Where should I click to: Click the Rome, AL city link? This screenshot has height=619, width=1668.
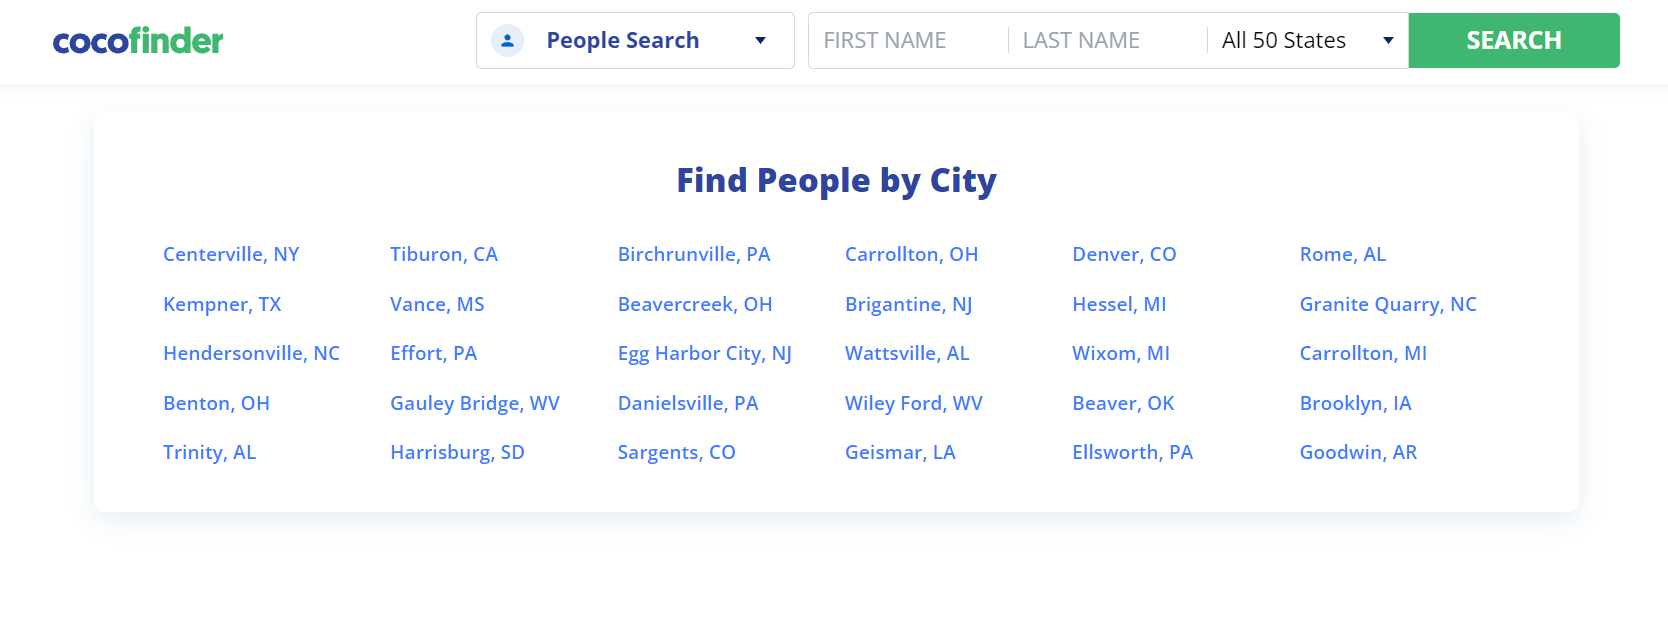1343,254
